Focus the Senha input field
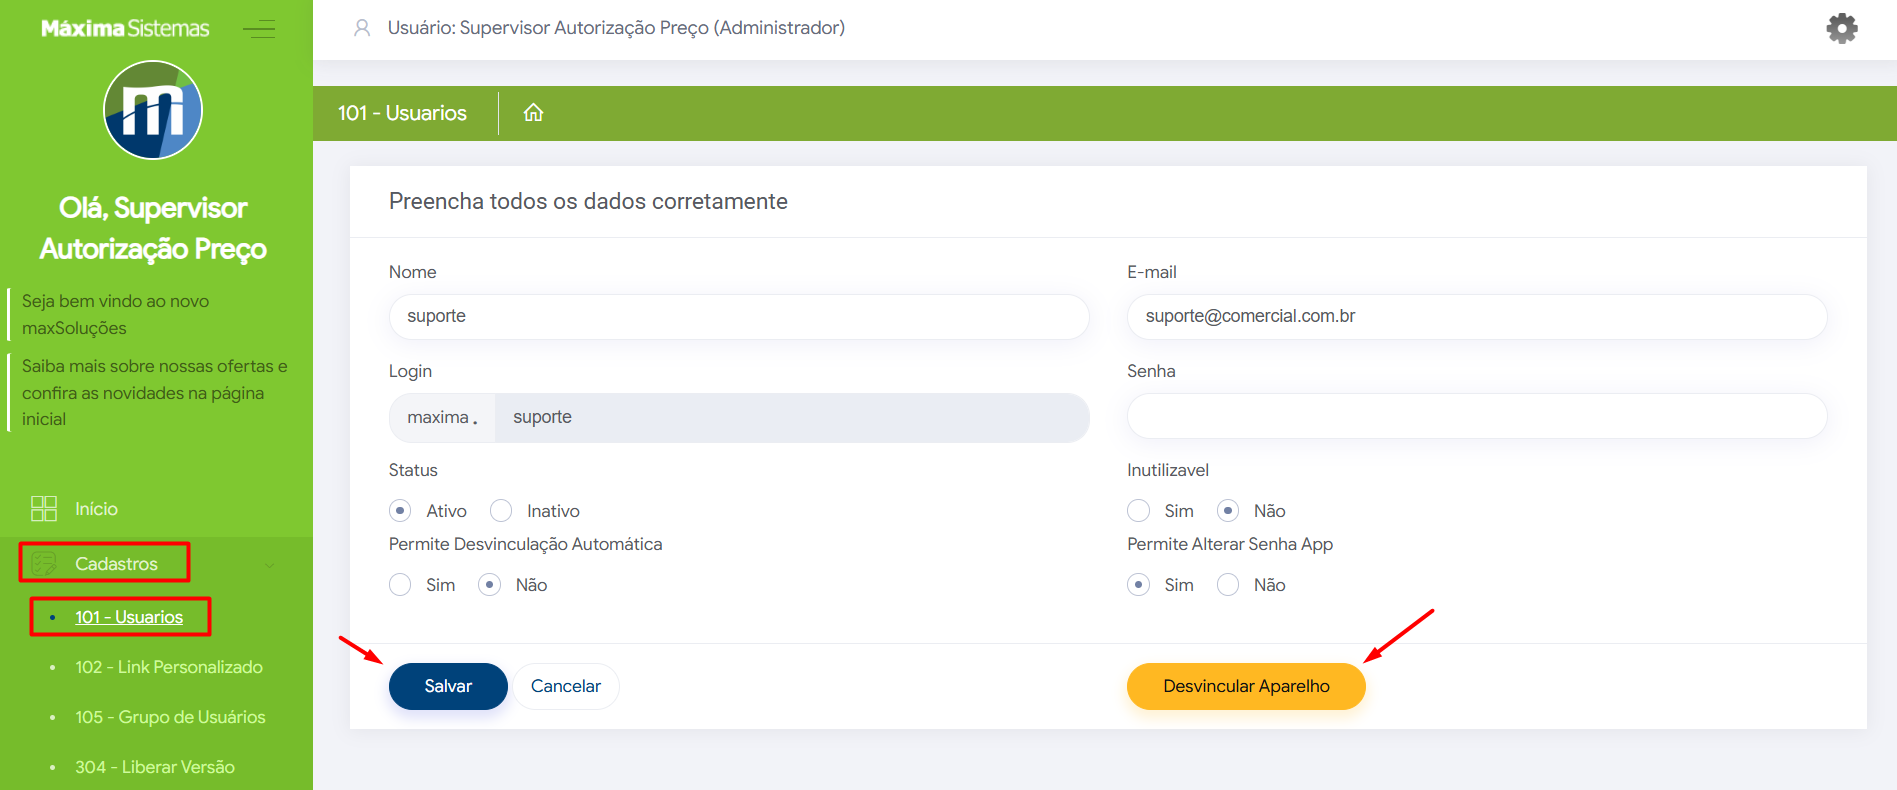 (1476, 416)
